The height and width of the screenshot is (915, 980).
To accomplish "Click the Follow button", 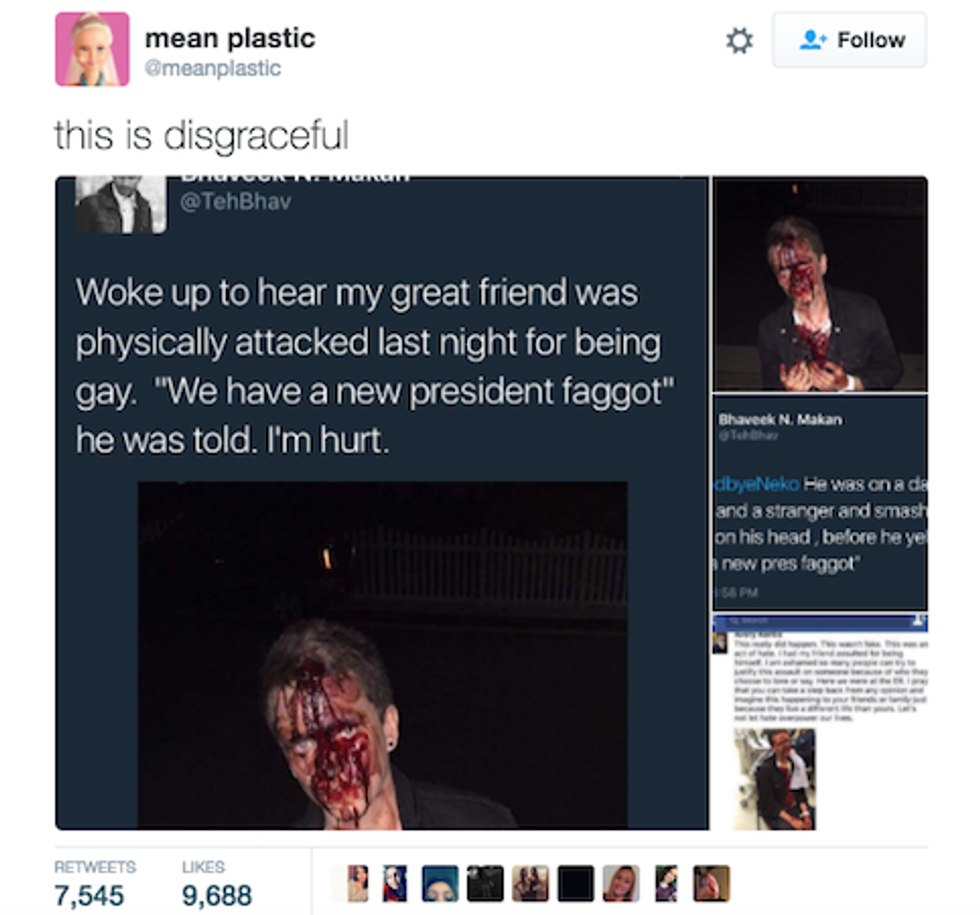I will pos(849,39).
